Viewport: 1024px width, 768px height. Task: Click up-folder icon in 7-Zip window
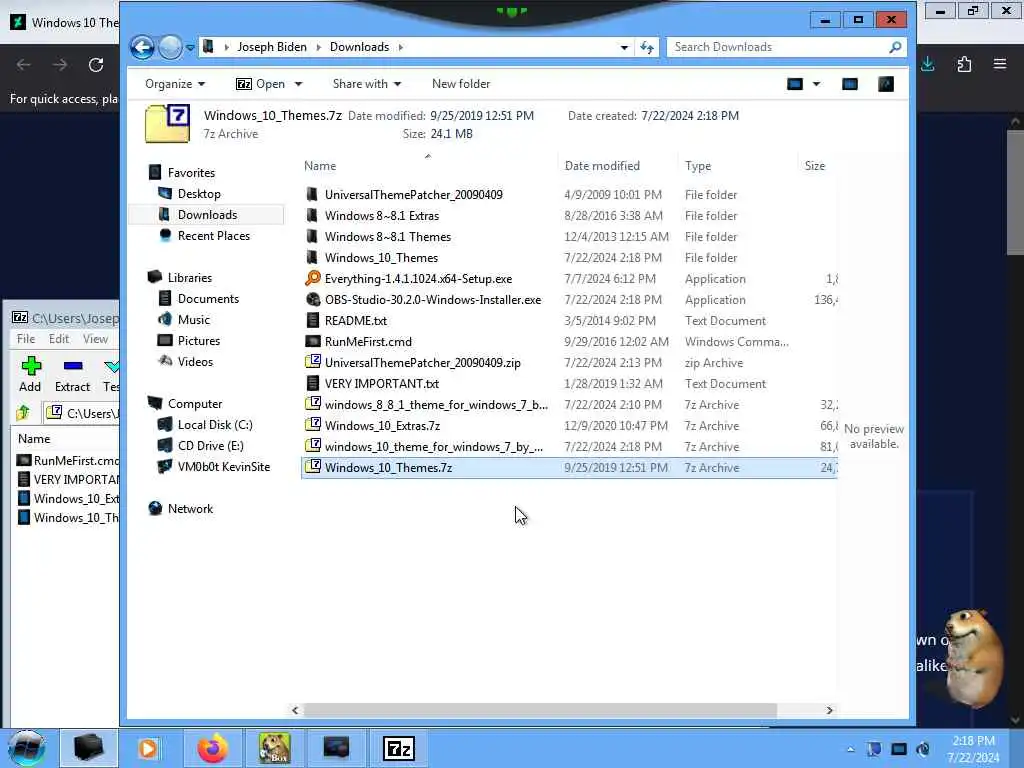click(24, 413)
